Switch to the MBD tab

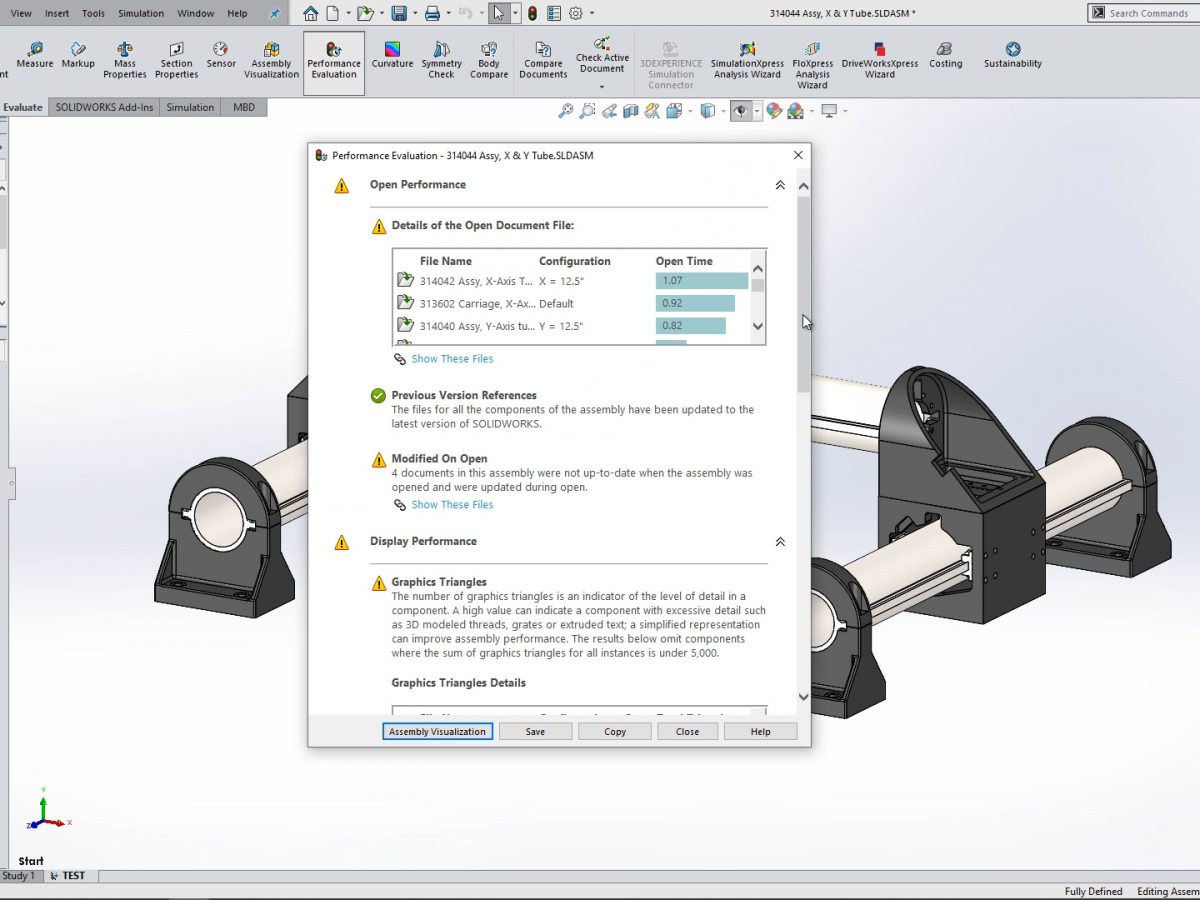pos(244,107)
